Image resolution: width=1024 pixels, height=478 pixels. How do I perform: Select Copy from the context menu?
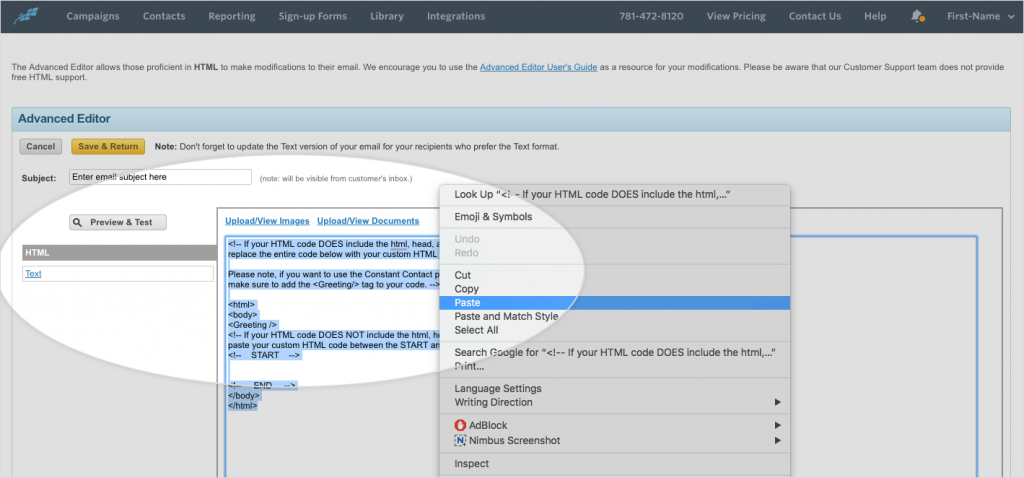tap(615, 289)
